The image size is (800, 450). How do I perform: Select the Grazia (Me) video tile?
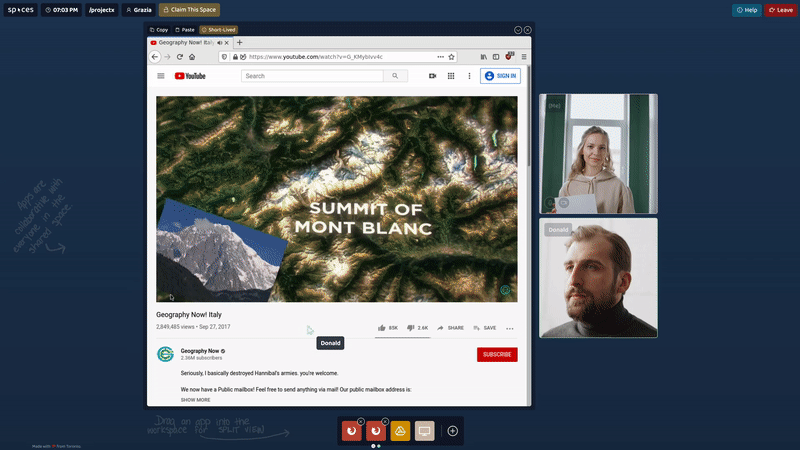point(598,154)
